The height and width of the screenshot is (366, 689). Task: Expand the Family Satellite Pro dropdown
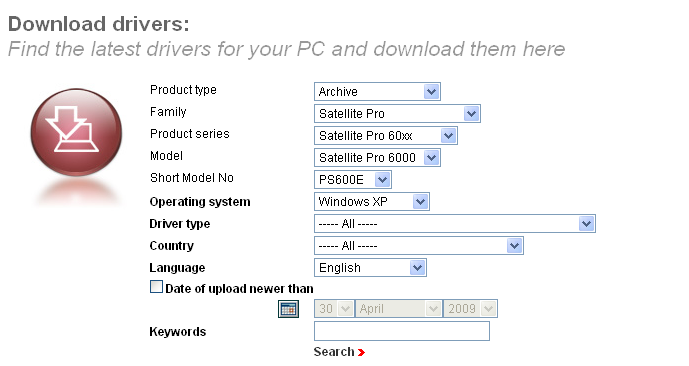pyautogui.click(x=397, y=113)
